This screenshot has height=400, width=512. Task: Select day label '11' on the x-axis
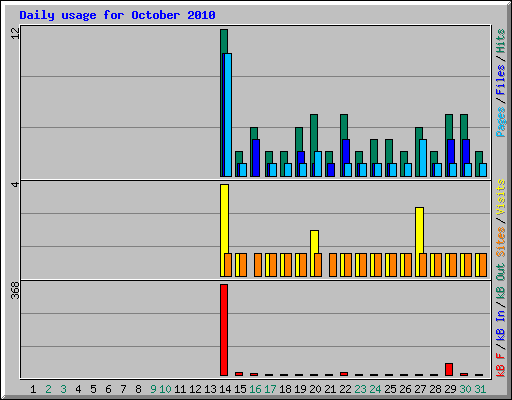180,389
